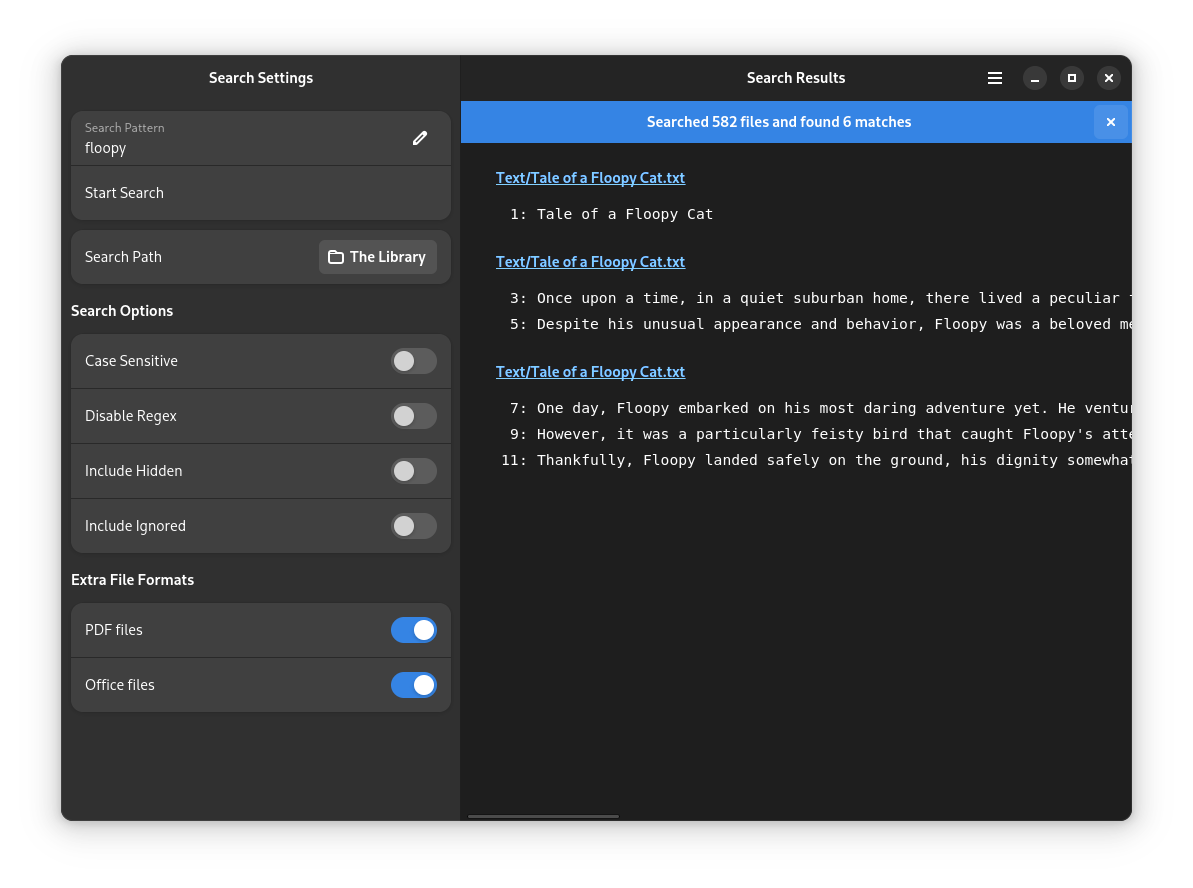Click the horizontal scrollbar under results
This screenshot has height=888, width=1193.
tap(543, 816)
